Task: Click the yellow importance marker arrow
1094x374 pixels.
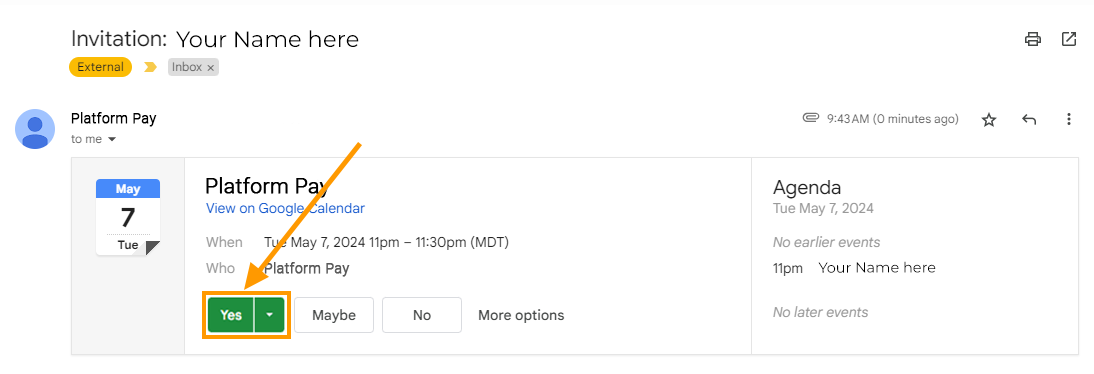Action: [150, 67]
